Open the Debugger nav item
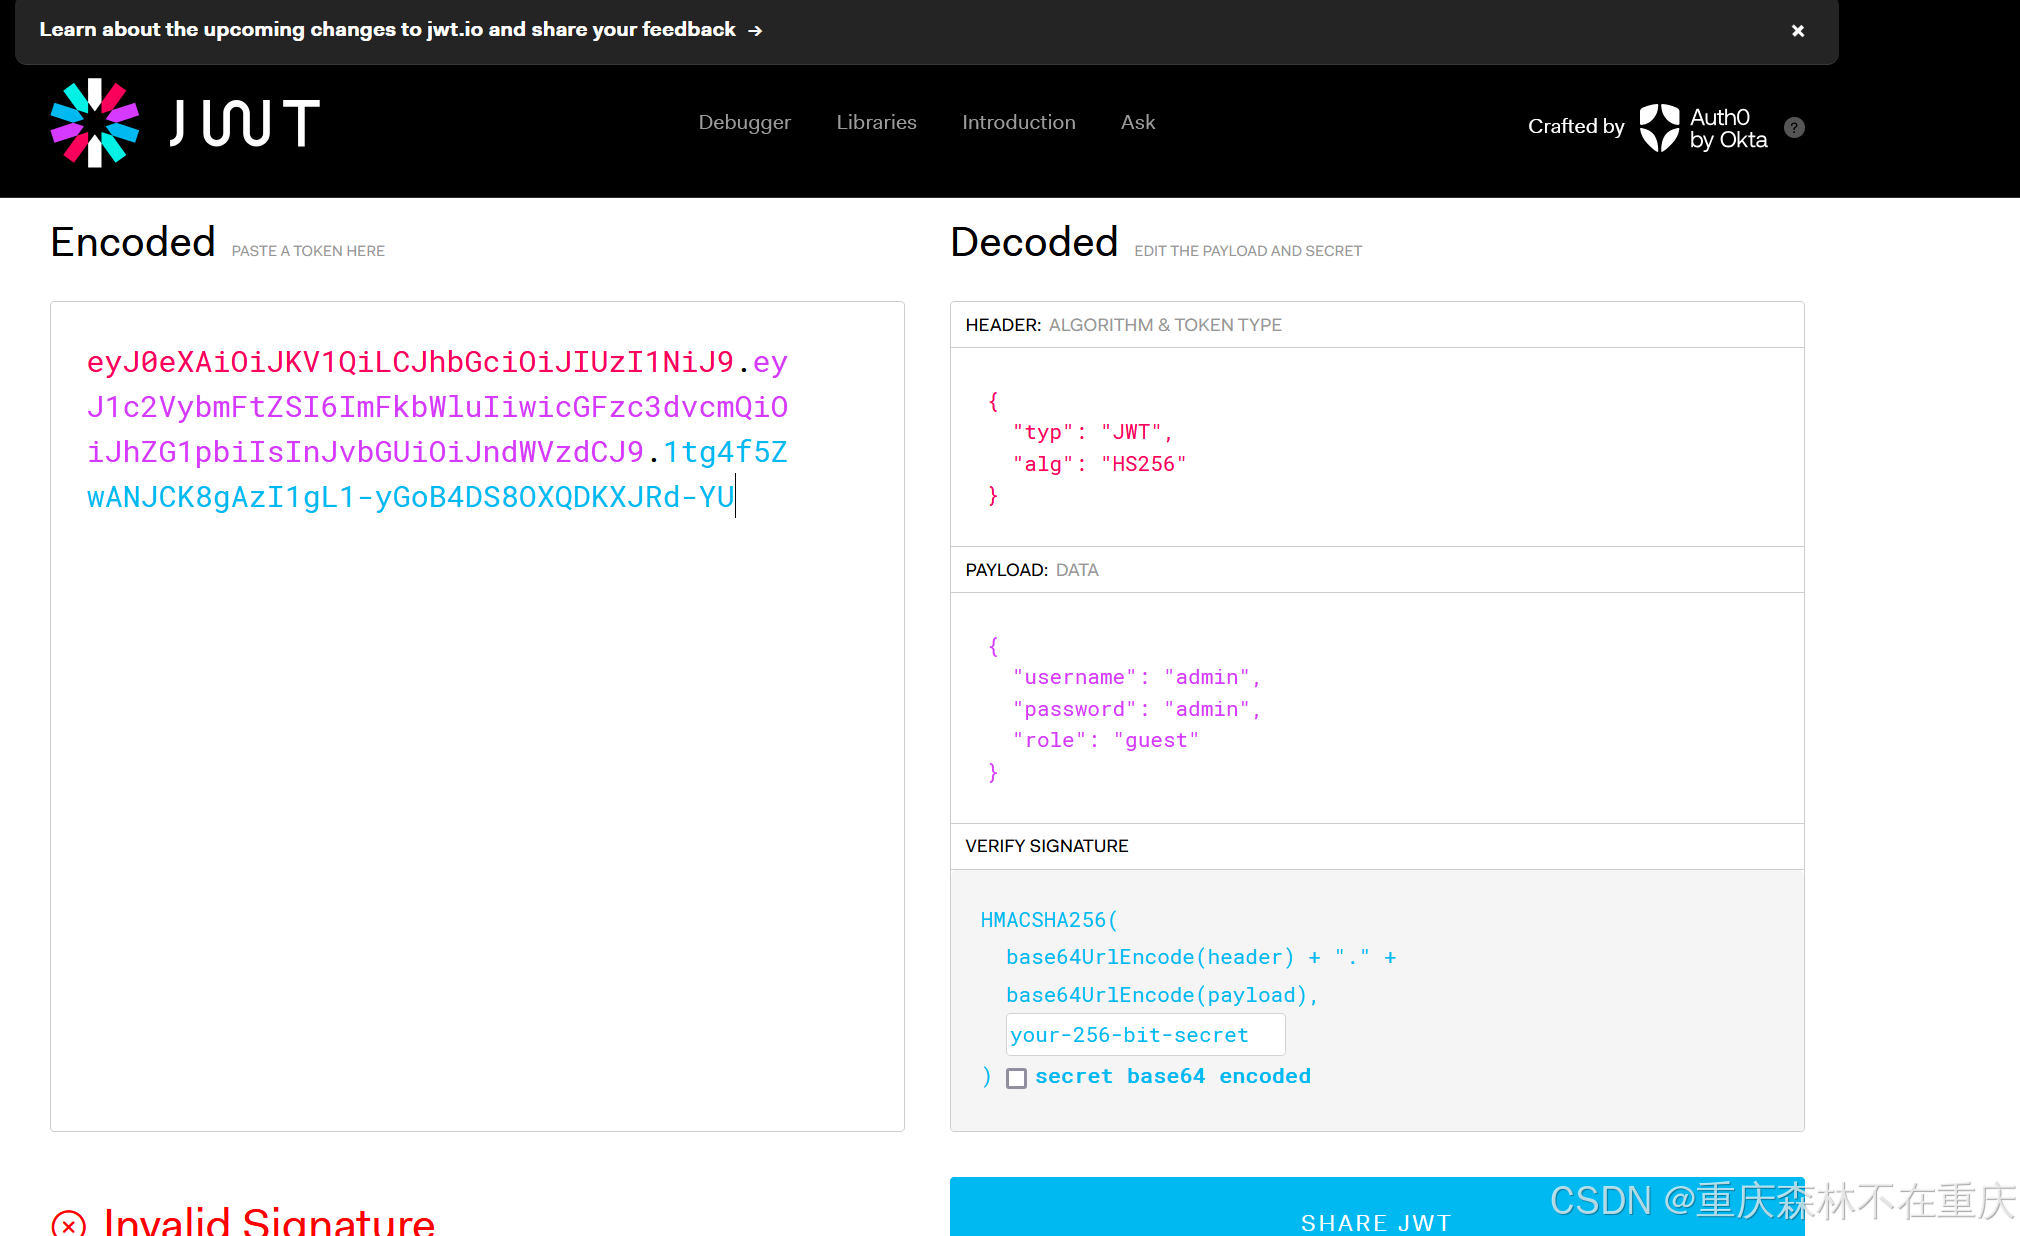Viewport: 2020px width, 1236px height. (744, 122)
